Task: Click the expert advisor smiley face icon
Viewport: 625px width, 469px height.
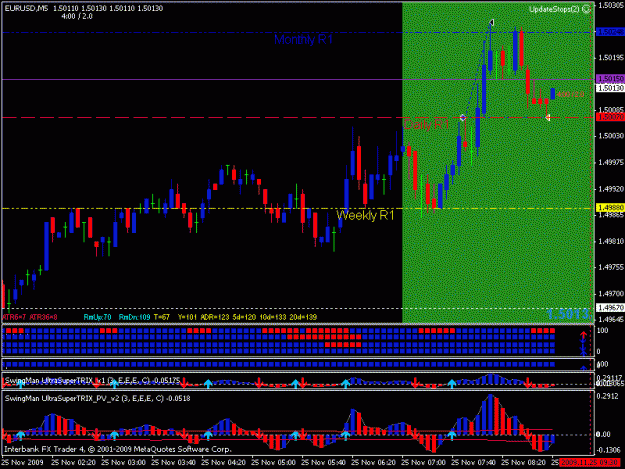Action: pos(586,9)
